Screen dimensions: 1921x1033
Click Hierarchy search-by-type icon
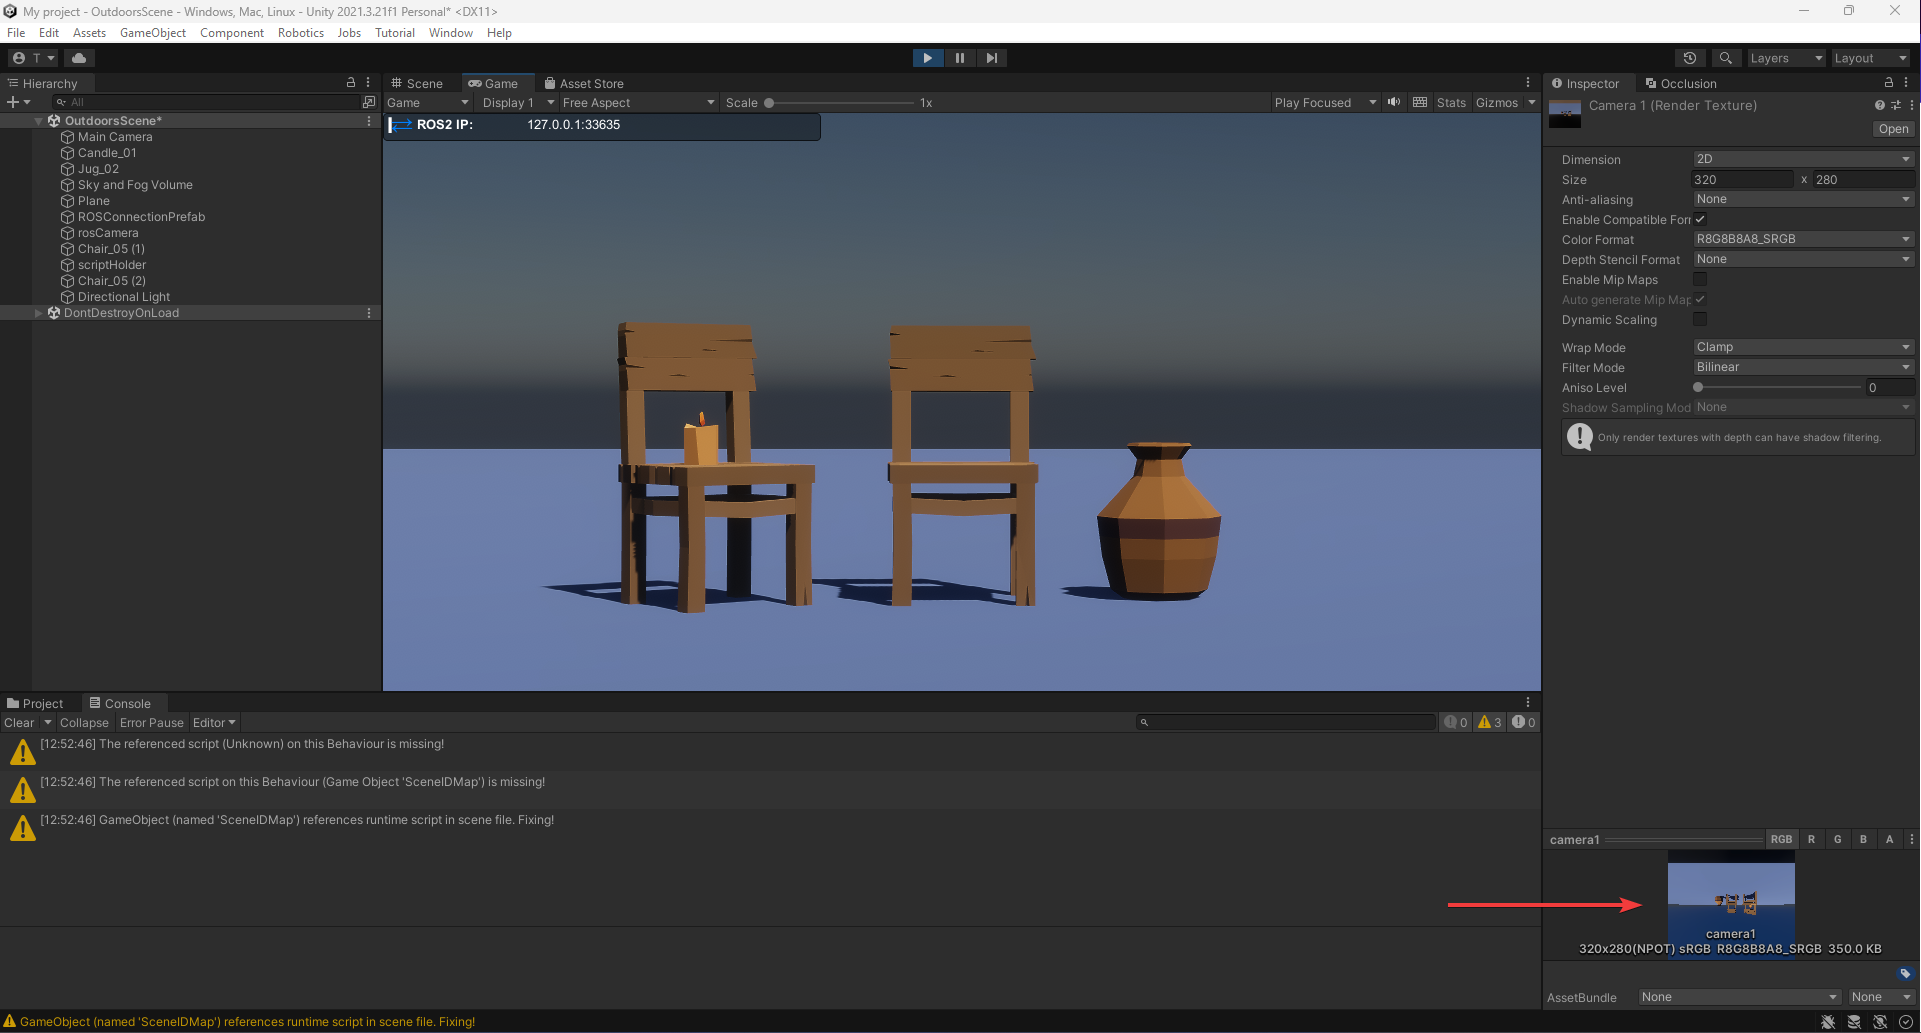pyautogui.click(x=369, y=102)
